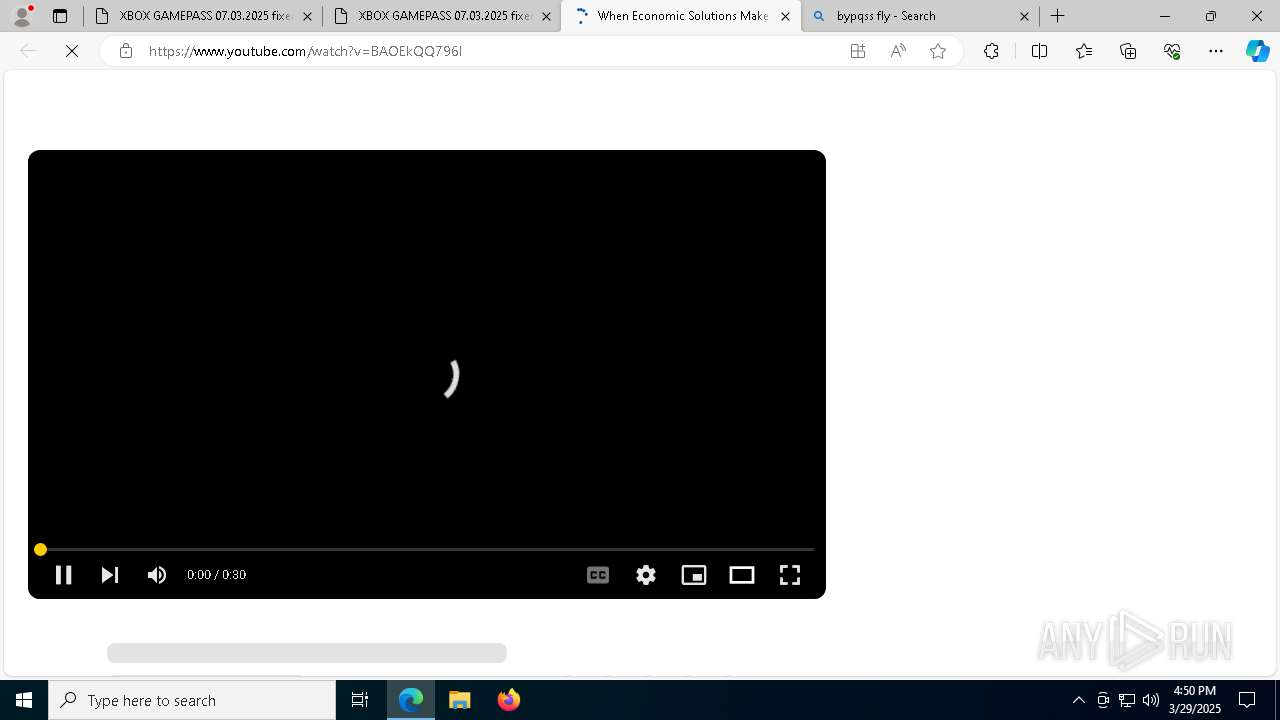Pause the YouTube video
This screenshot has height=720, width=1280.
pyautogui.click(x=63, y=575)
